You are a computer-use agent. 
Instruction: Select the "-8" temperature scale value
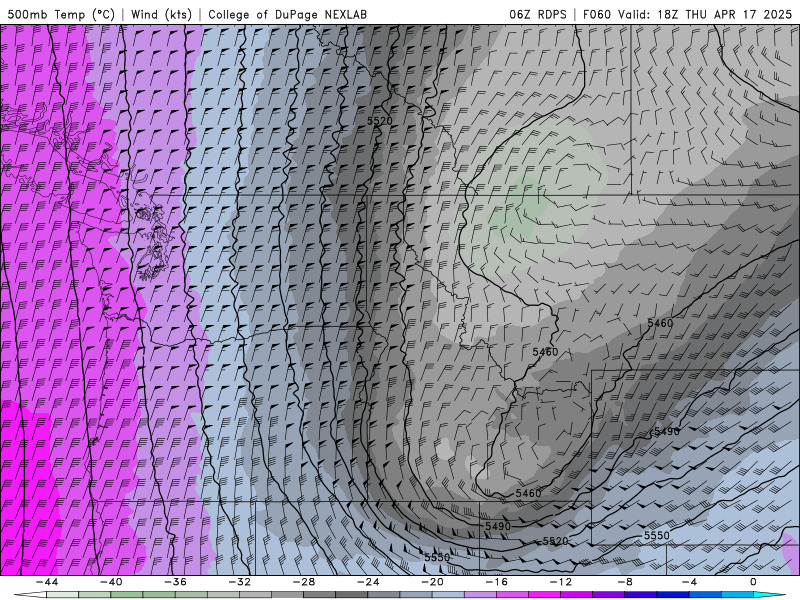pos(625,582)
